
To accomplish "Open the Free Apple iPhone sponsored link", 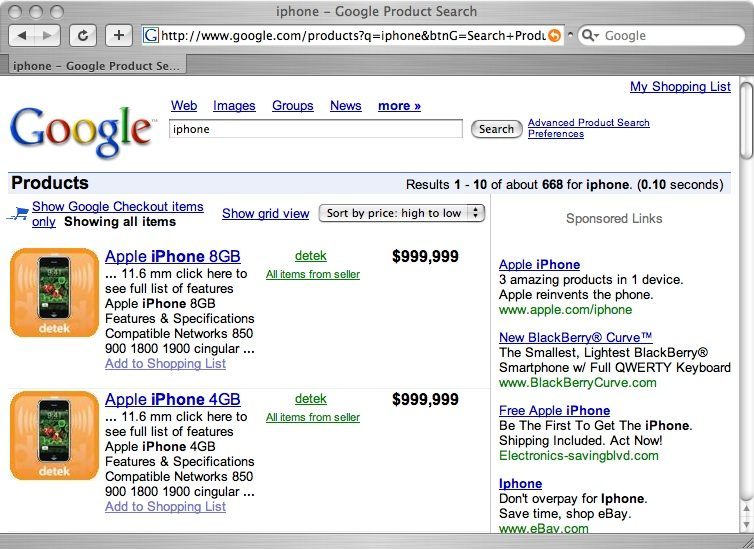I will [554, 411].
